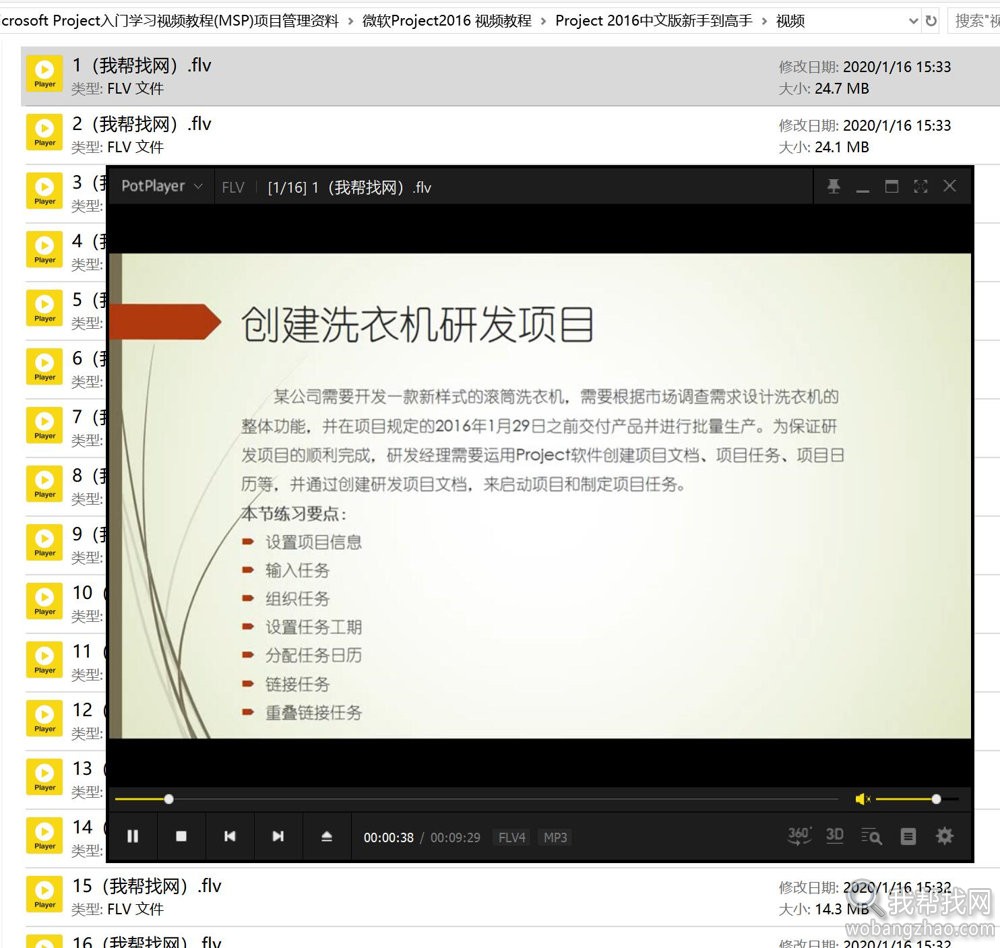Click the total duration 00:09:29
The height and width of the screenshot is (948, 1000).
pyautogui.click(x=455, y=838)
